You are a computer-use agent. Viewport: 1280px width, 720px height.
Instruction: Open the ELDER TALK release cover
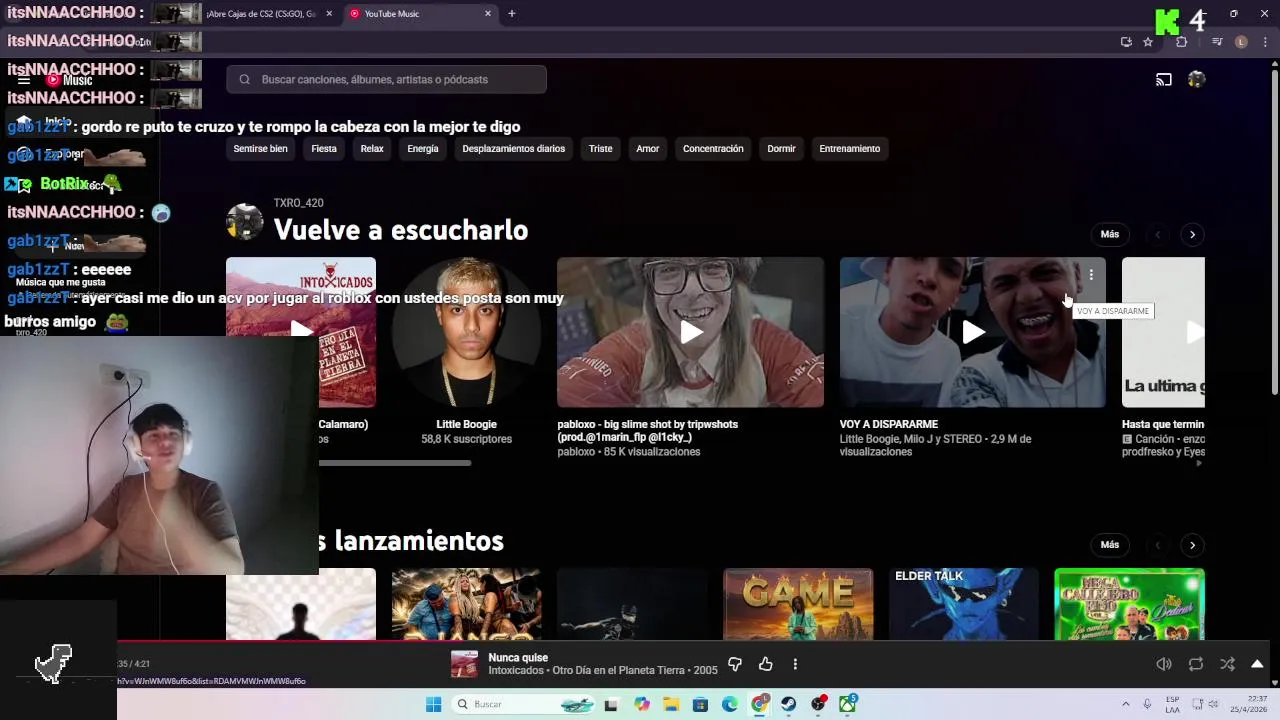coord(964,604)
